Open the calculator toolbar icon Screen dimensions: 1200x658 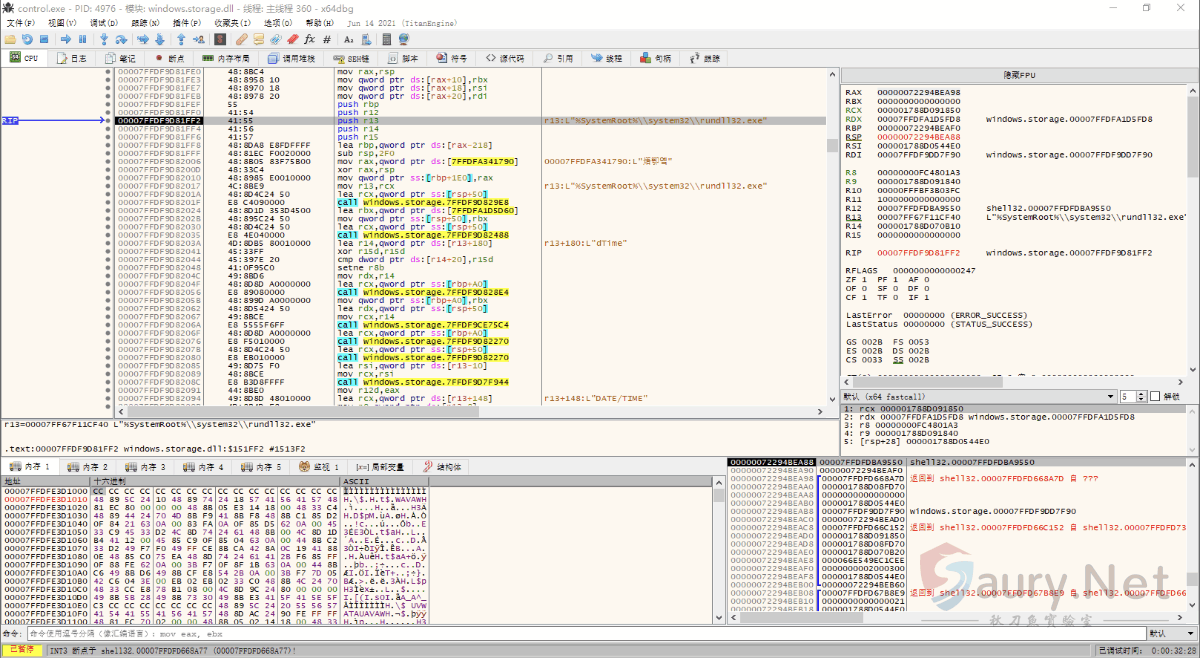tap(386, 39)
